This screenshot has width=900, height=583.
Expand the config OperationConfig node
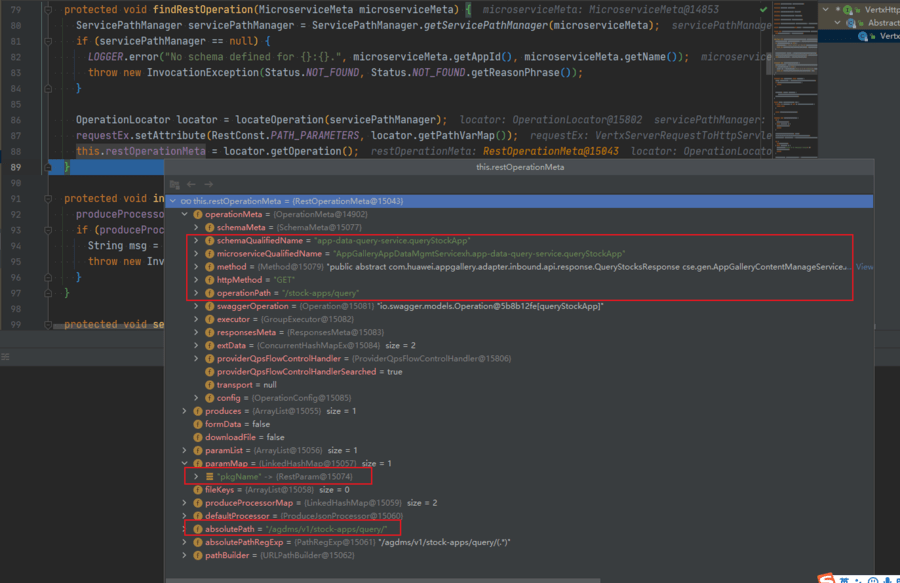click(196, 398)
